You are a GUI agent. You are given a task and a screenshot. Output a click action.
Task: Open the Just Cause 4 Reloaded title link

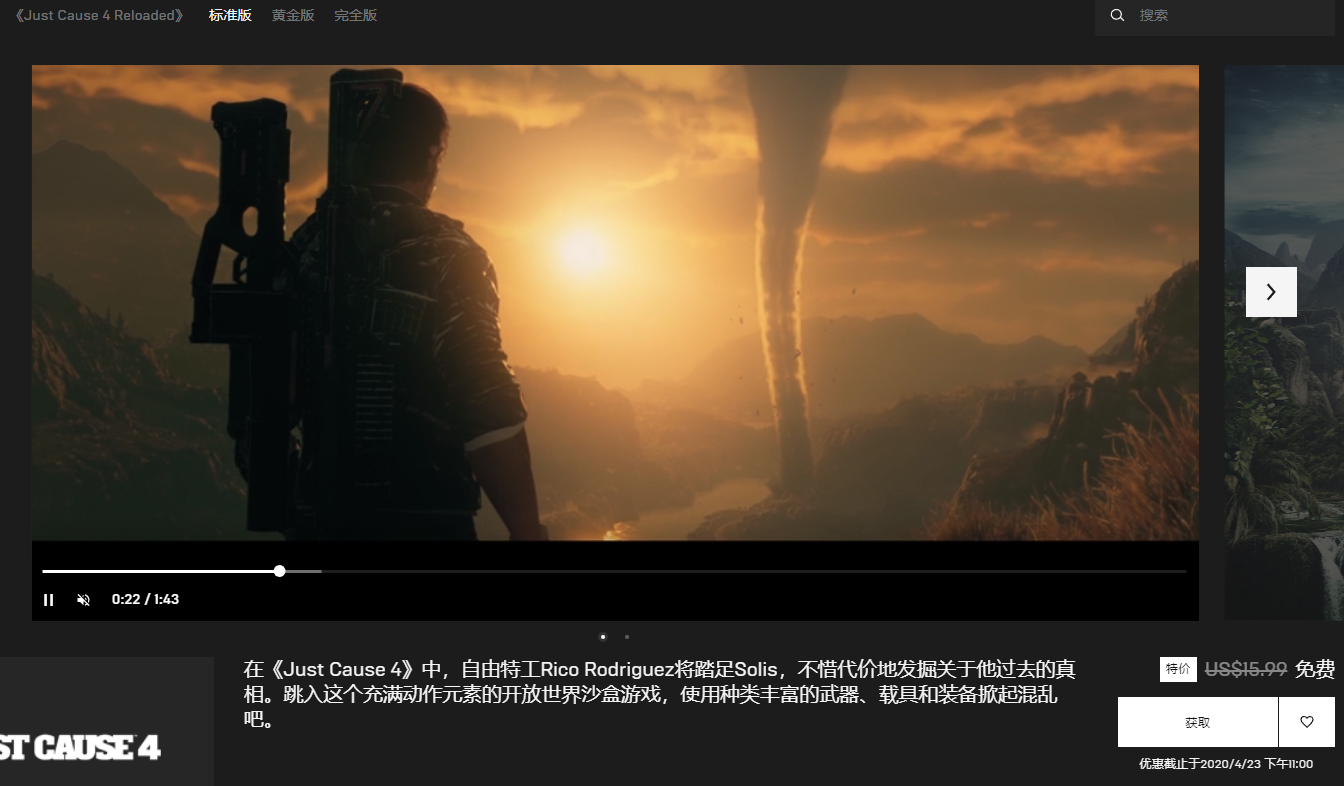(x=97, y=16)
